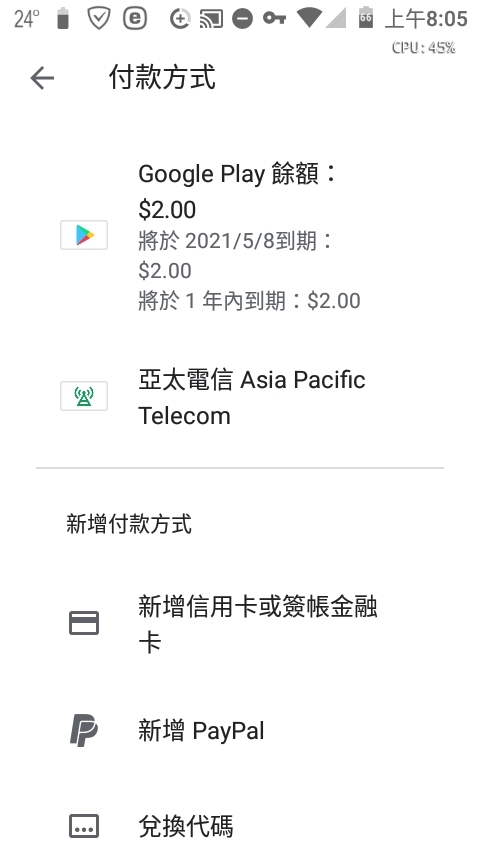
Task: Tap the shield icon in status bar
Action: [x=99, y=19]
